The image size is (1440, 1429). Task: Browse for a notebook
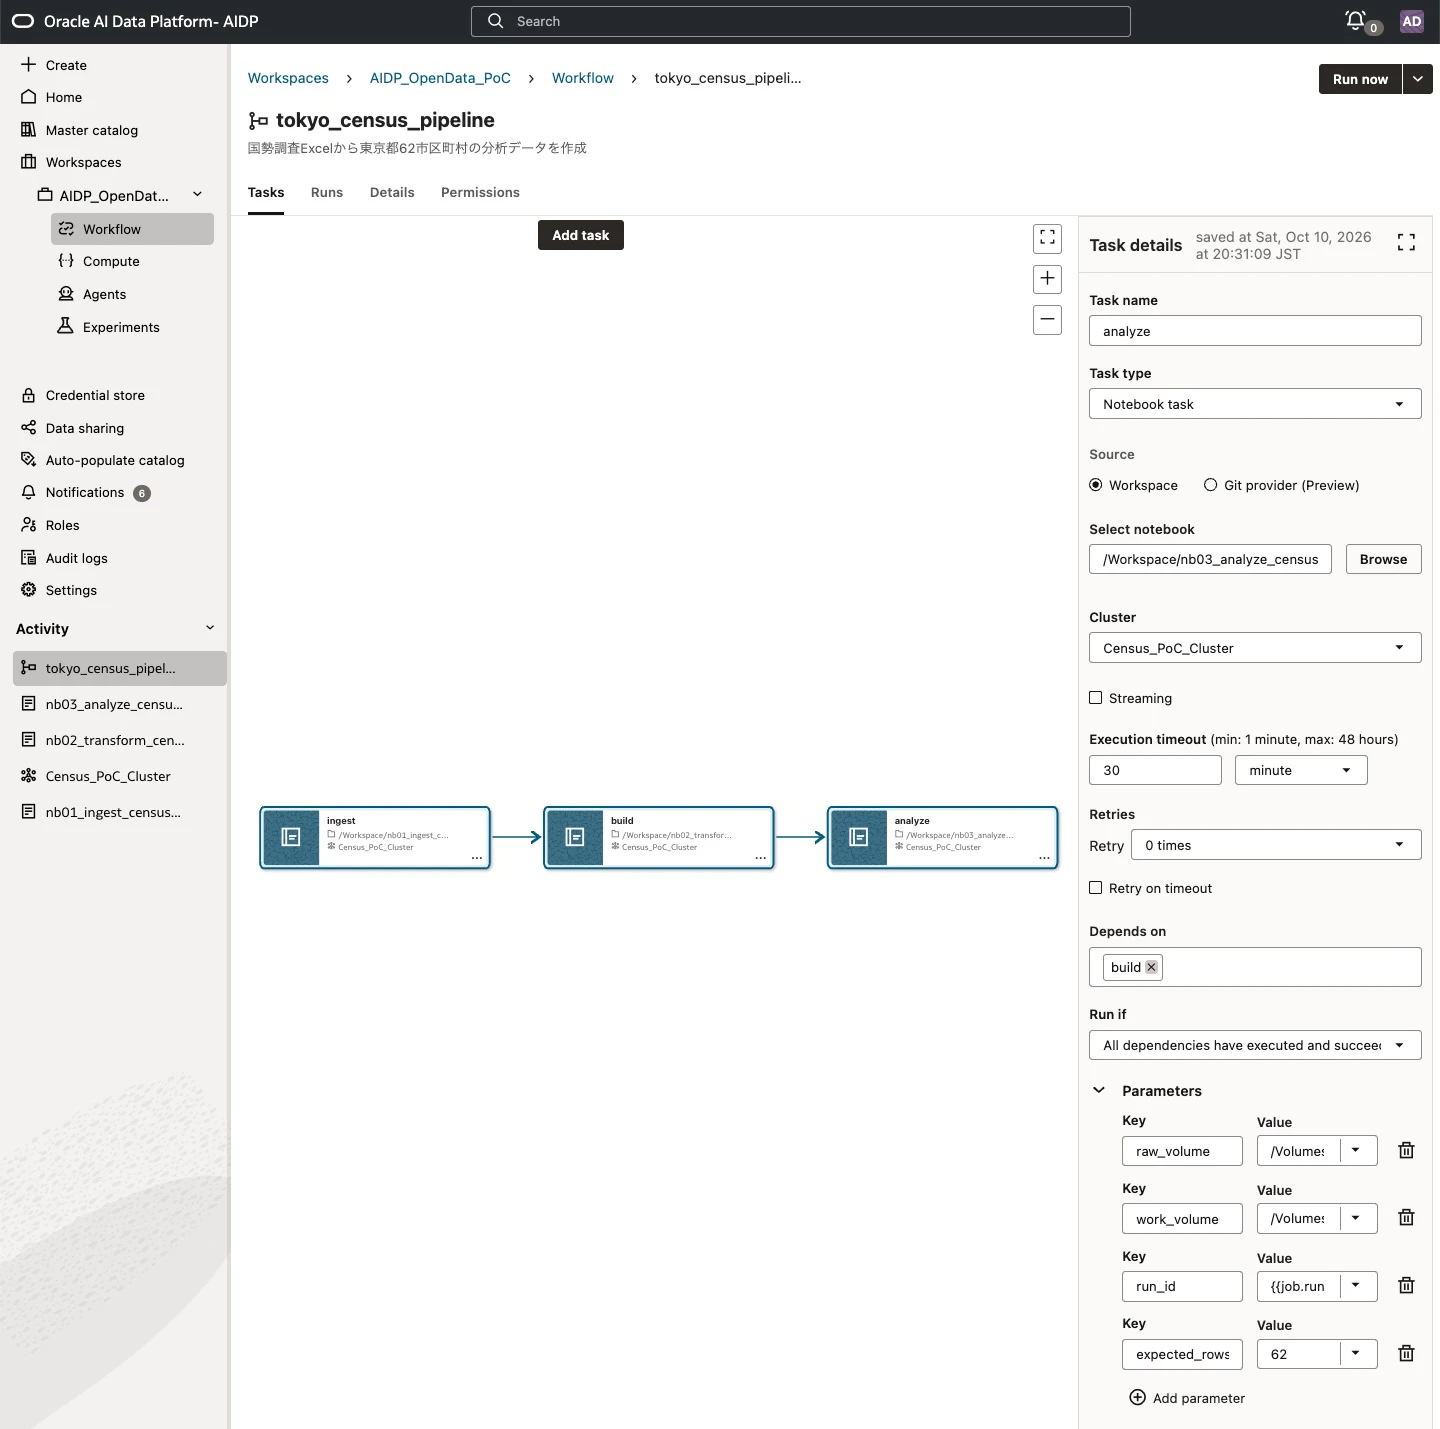[x=1383, y=559]
